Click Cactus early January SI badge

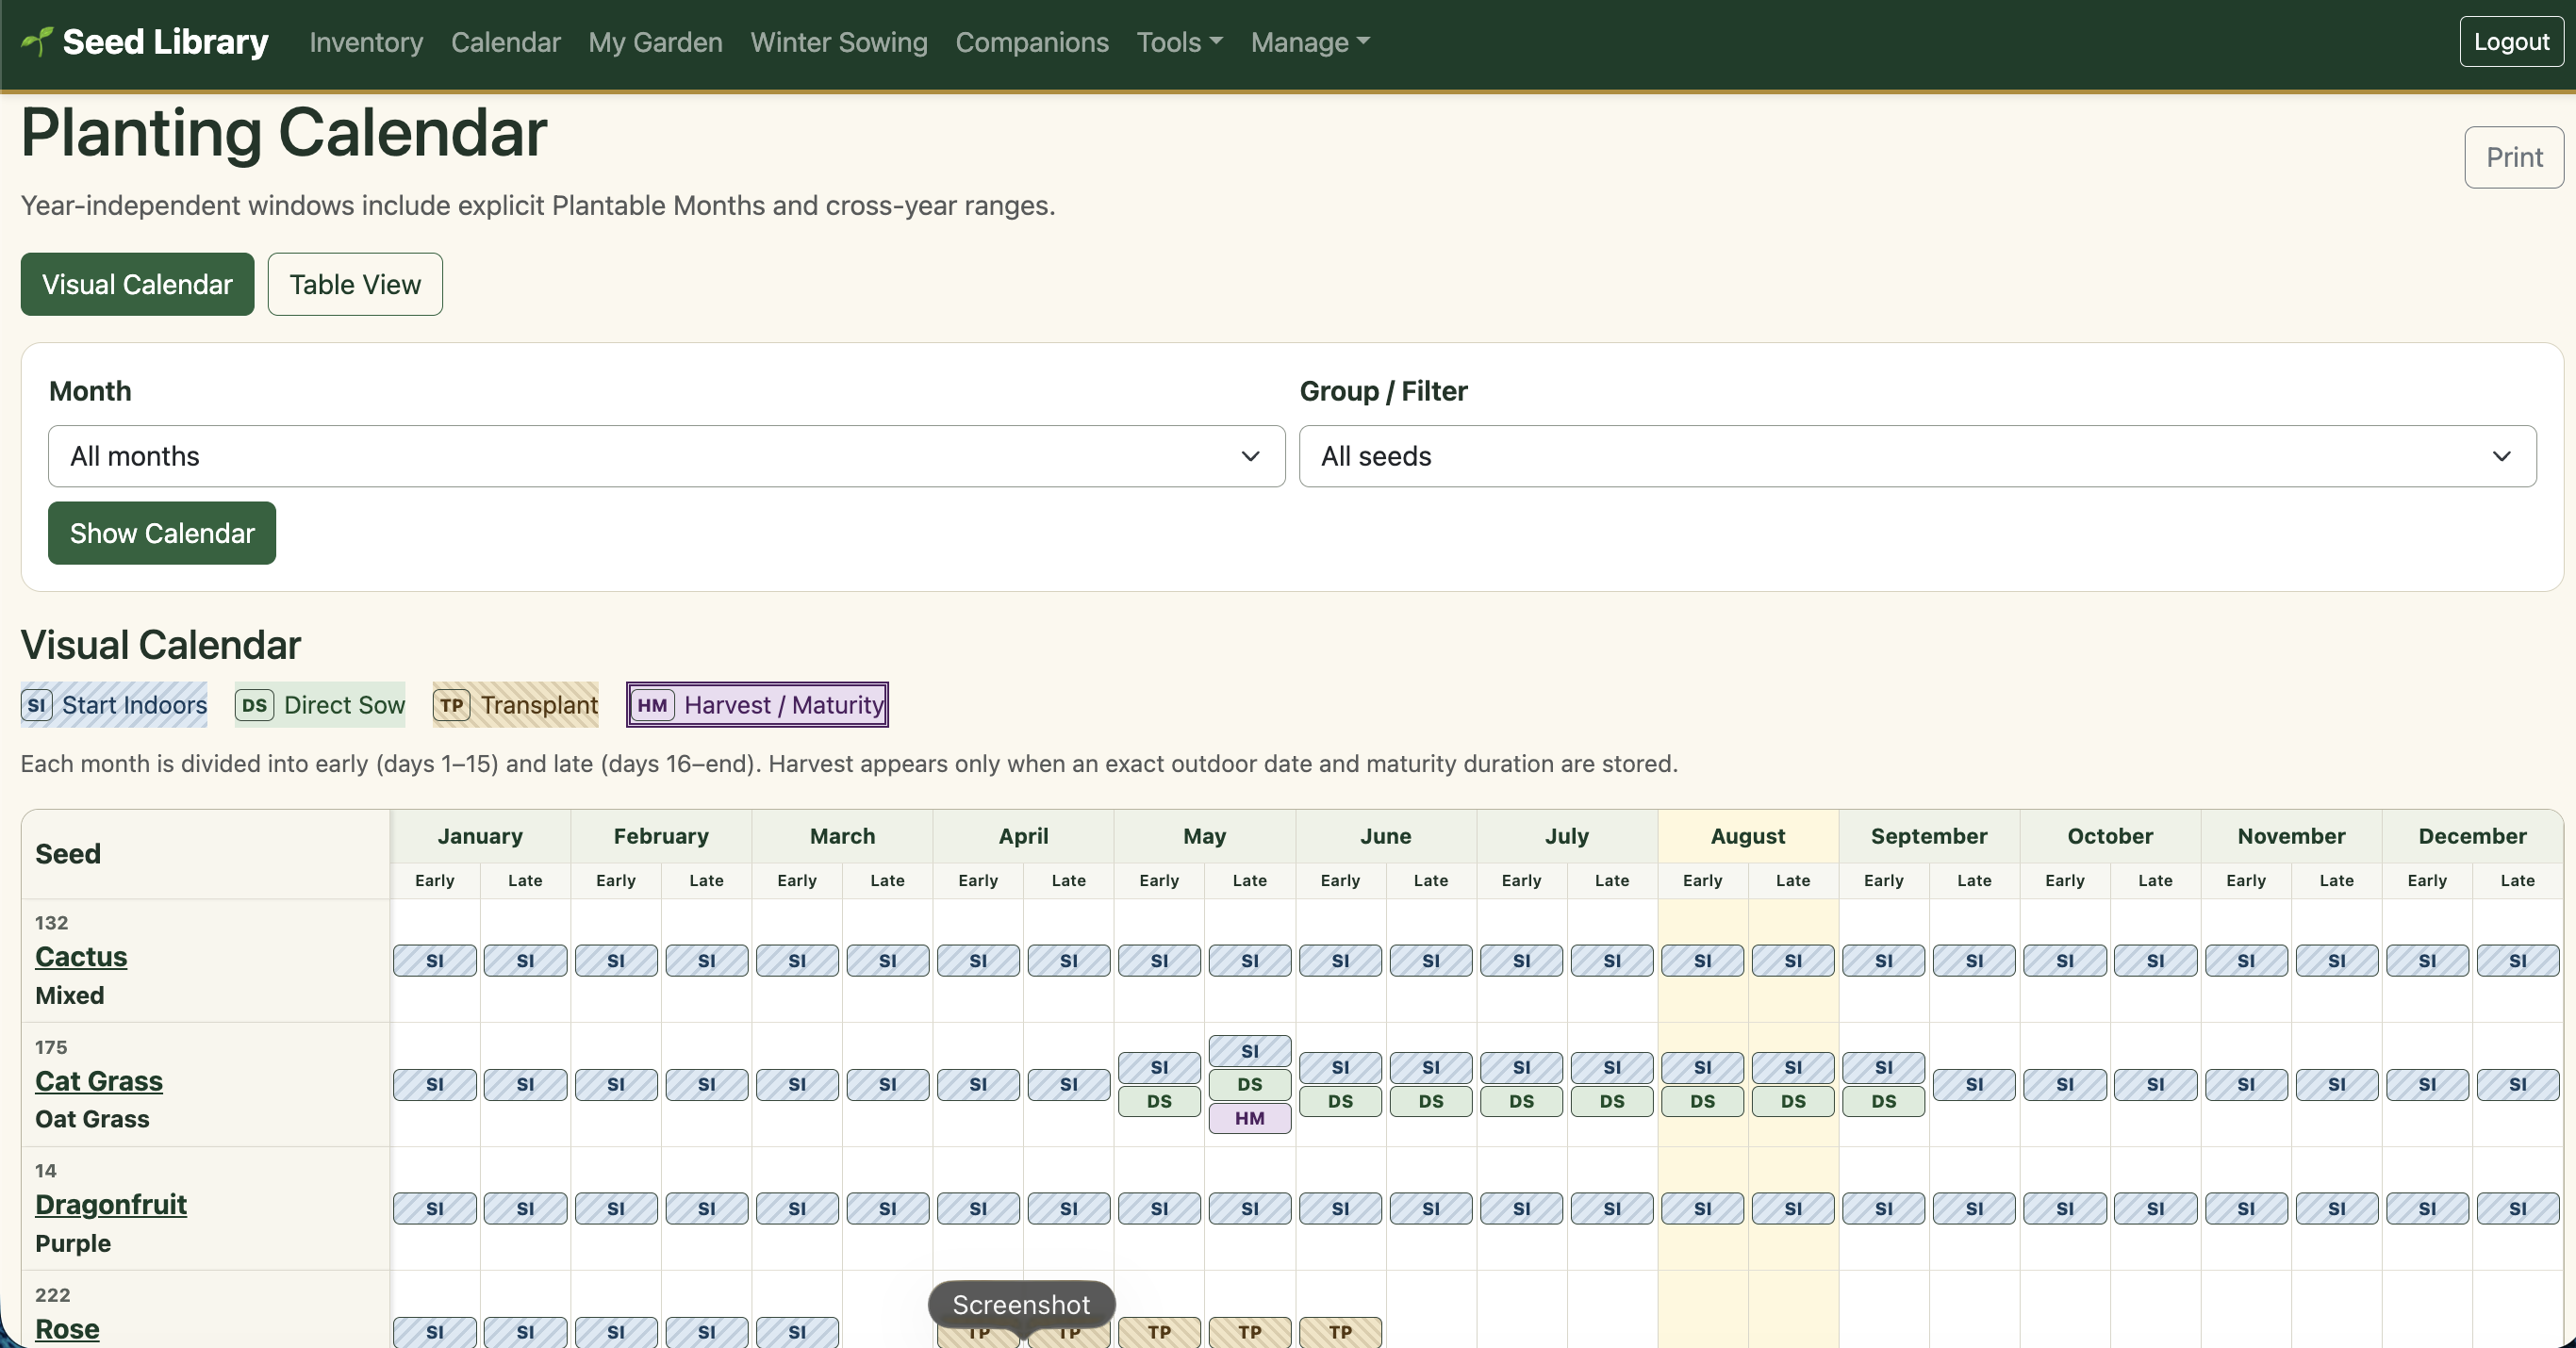point(435,960)
